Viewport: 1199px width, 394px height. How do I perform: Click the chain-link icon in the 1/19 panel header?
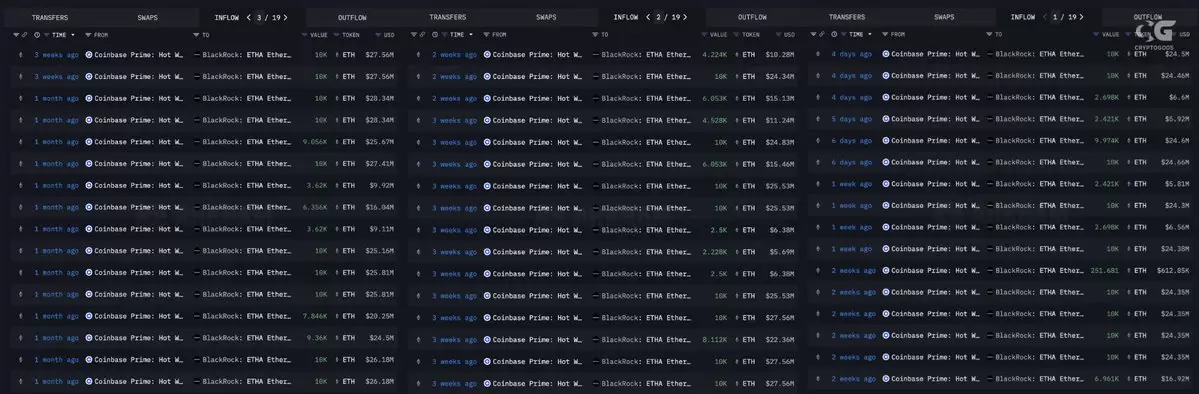tap(823, 35)
